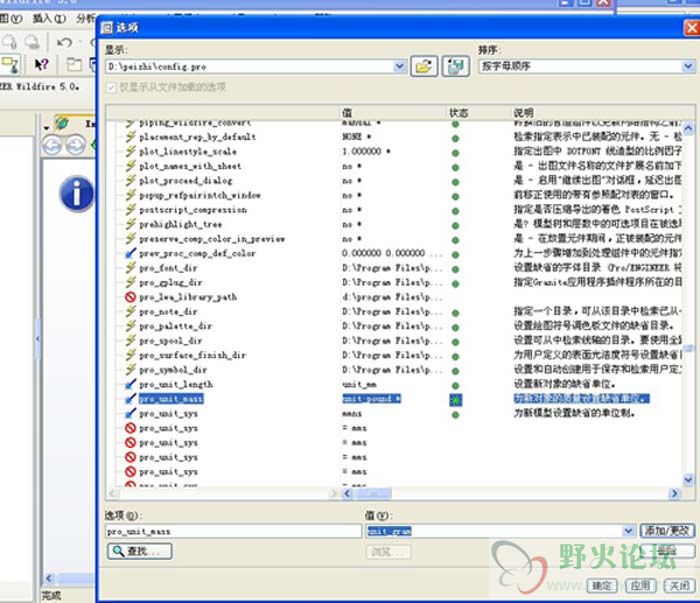Click prohibited icon beside pro_lwa_library_path

click(130, 297)
